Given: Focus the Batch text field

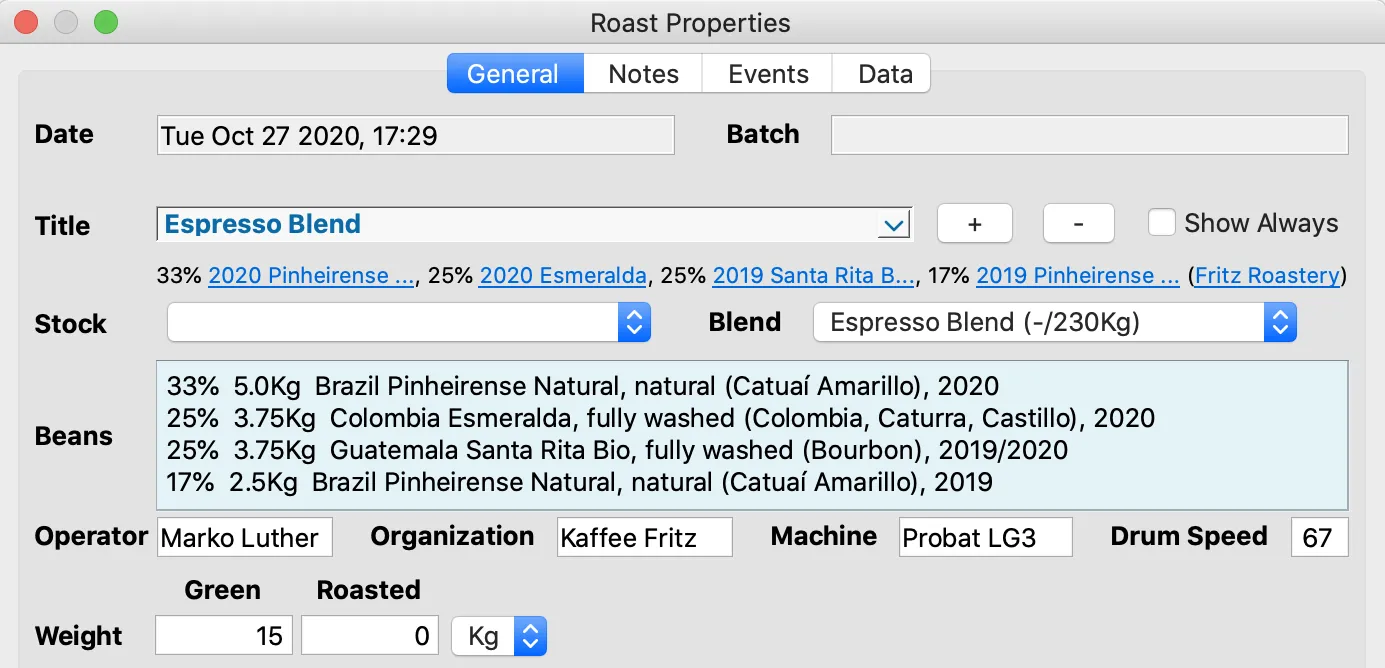Looking at the screenshot, I should click(x=1089, y=136).
